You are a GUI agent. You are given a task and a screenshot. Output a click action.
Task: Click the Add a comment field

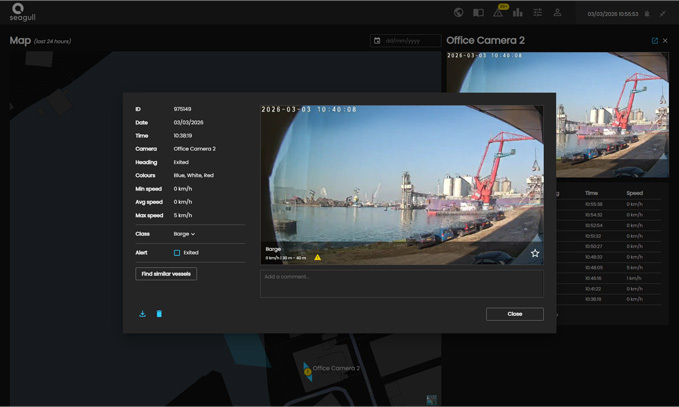(x=401, y=283)
